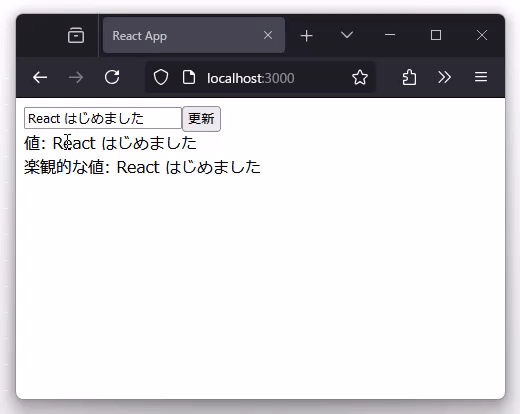This screenshot has height=414, width=520.
Task: Click the 更新 button
Action: click(201, 119)
